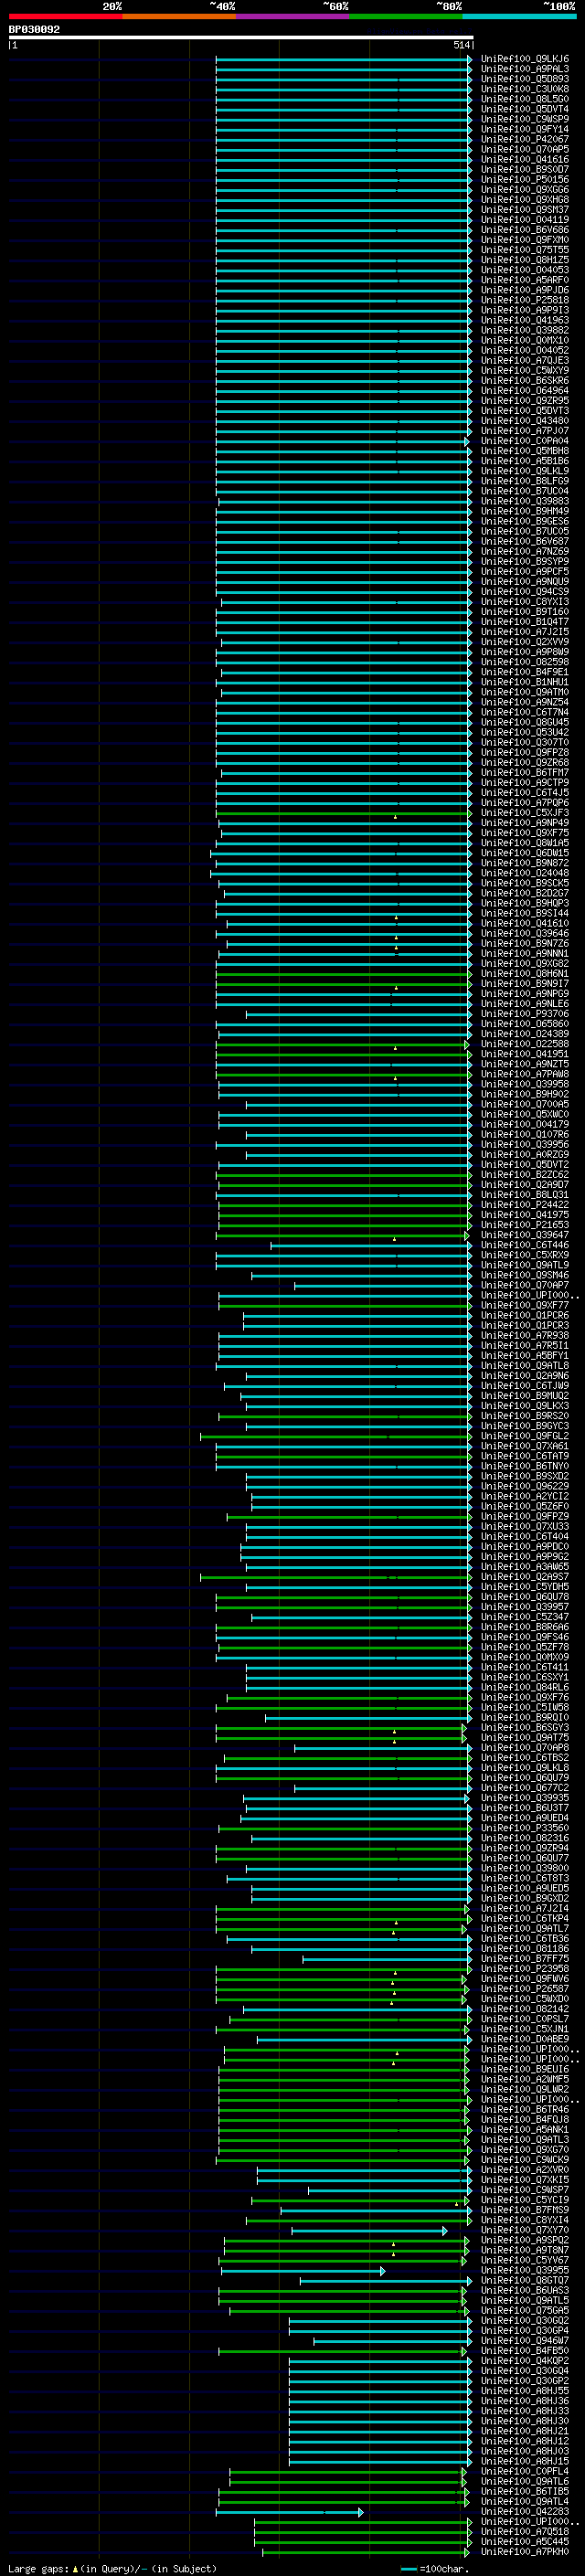Select the query name BP030092
The height and width of the screenshot is (2576, 585).
(x=34, y=29)
